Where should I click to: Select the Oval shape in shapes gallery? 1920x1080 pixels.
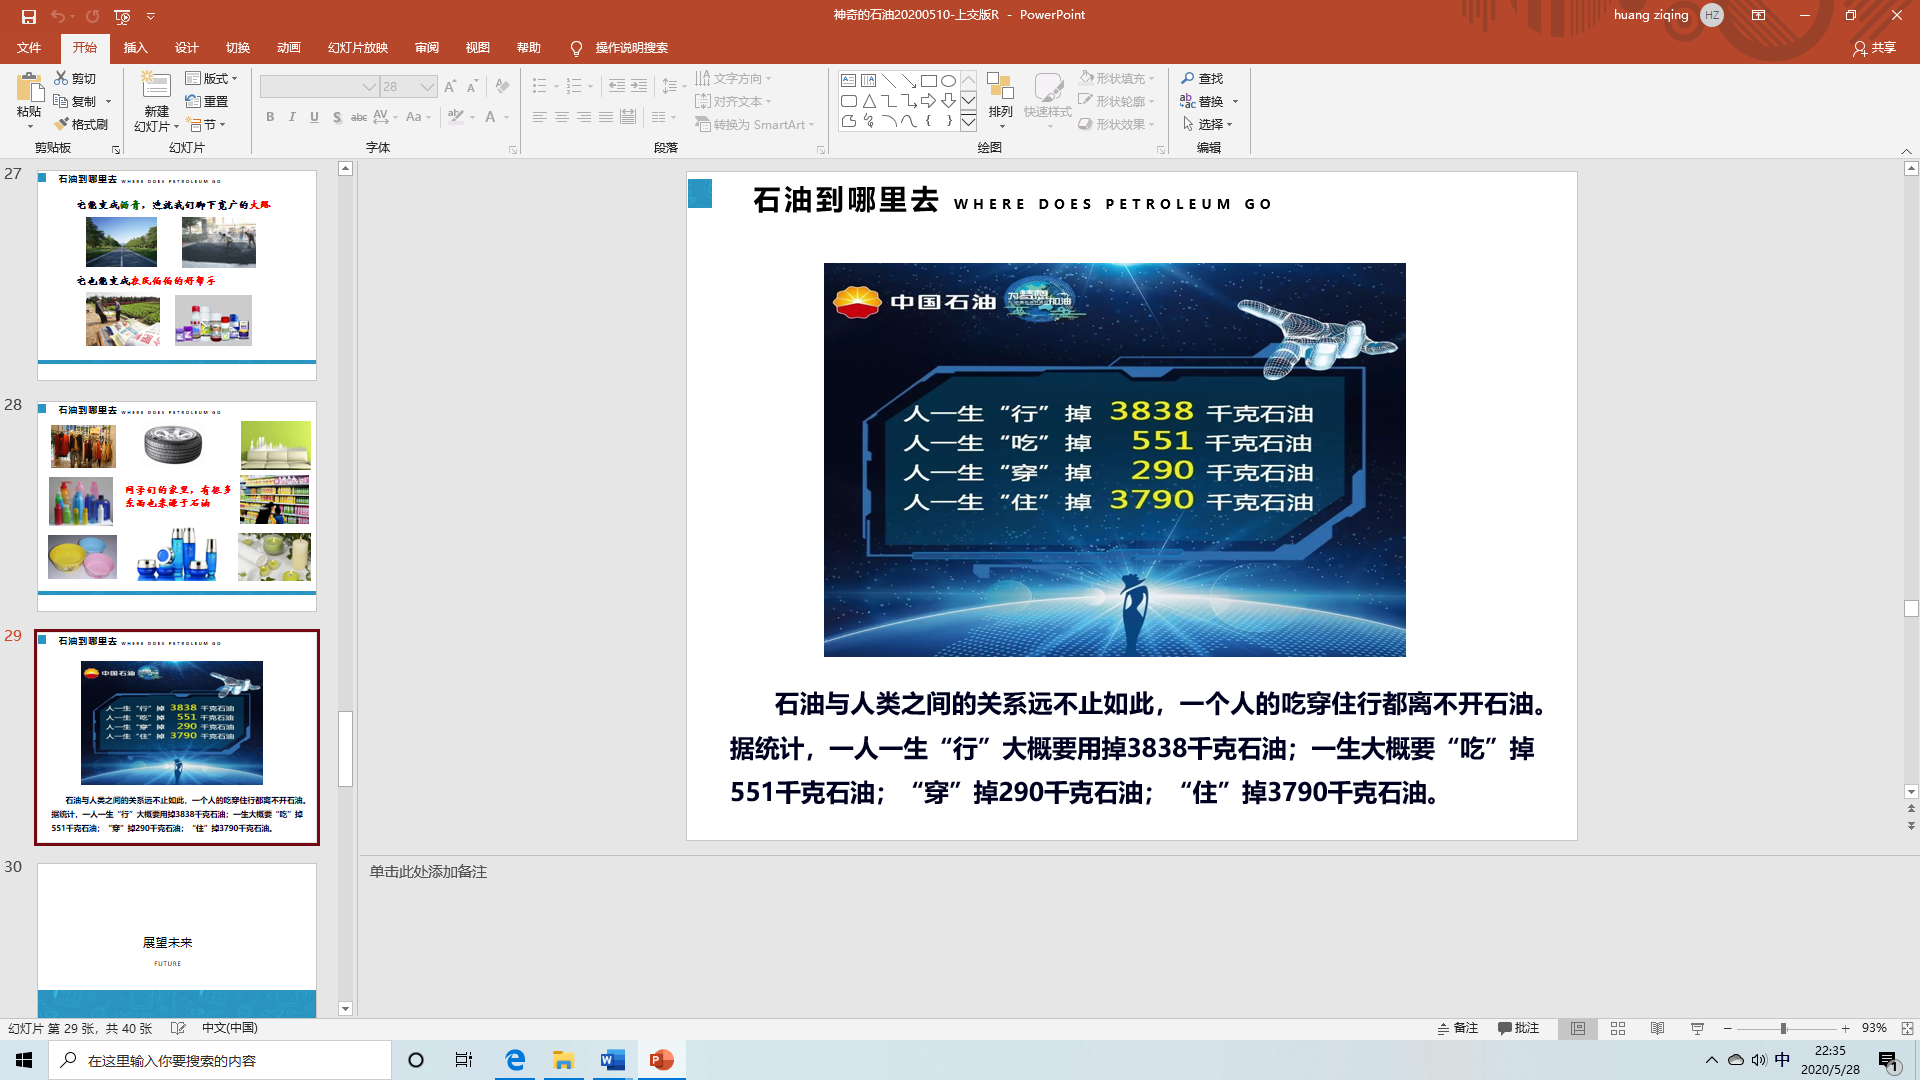click(x=948, y=80)
